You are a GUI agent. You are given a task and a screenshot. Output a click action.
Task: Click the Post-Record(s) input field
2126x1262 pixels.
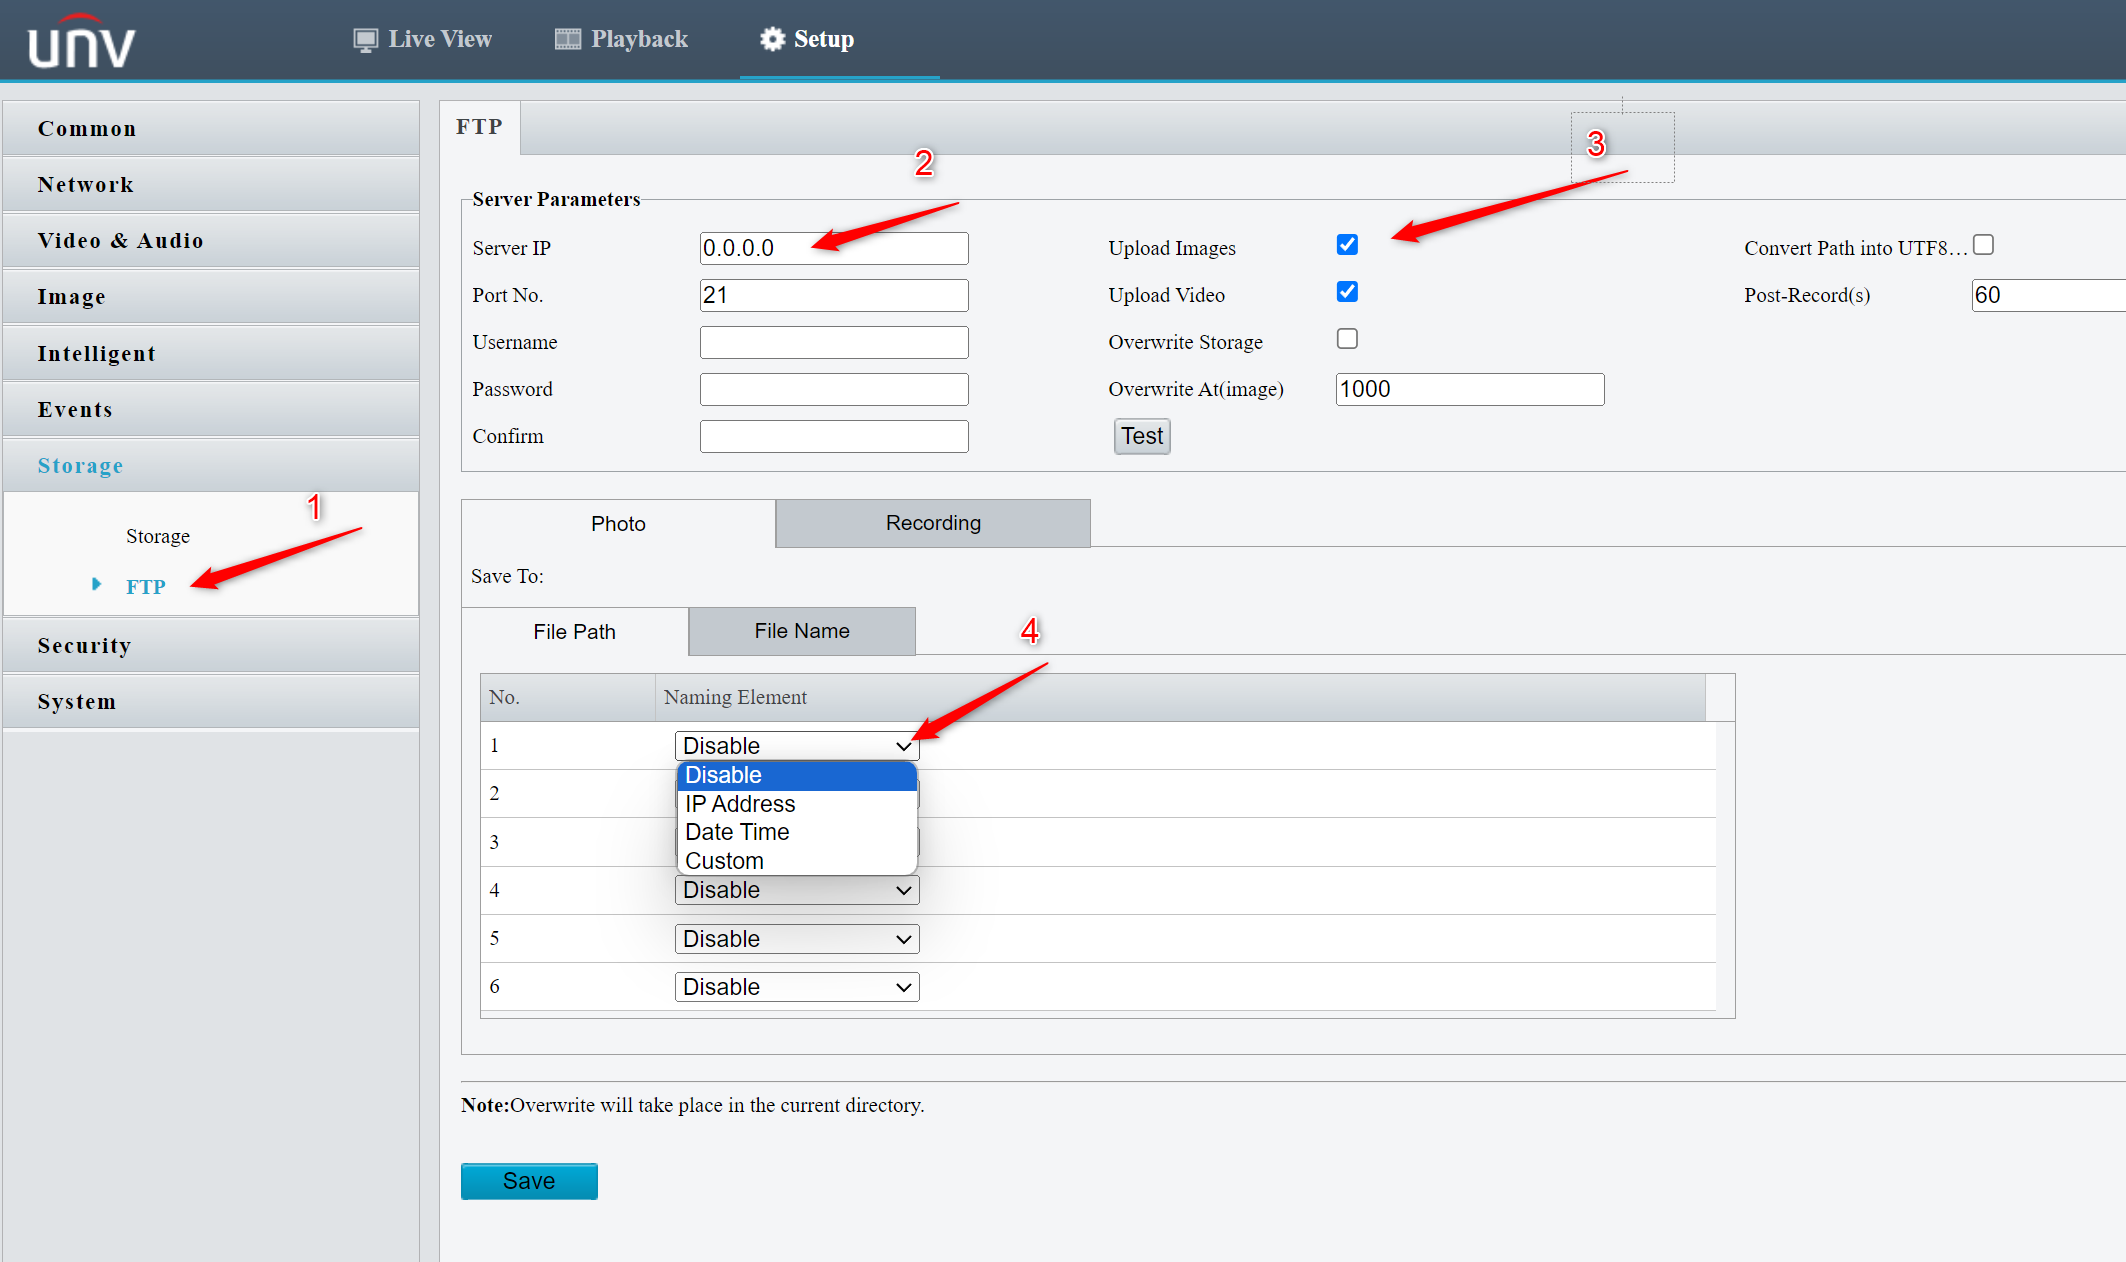(x=2048, y=295)
